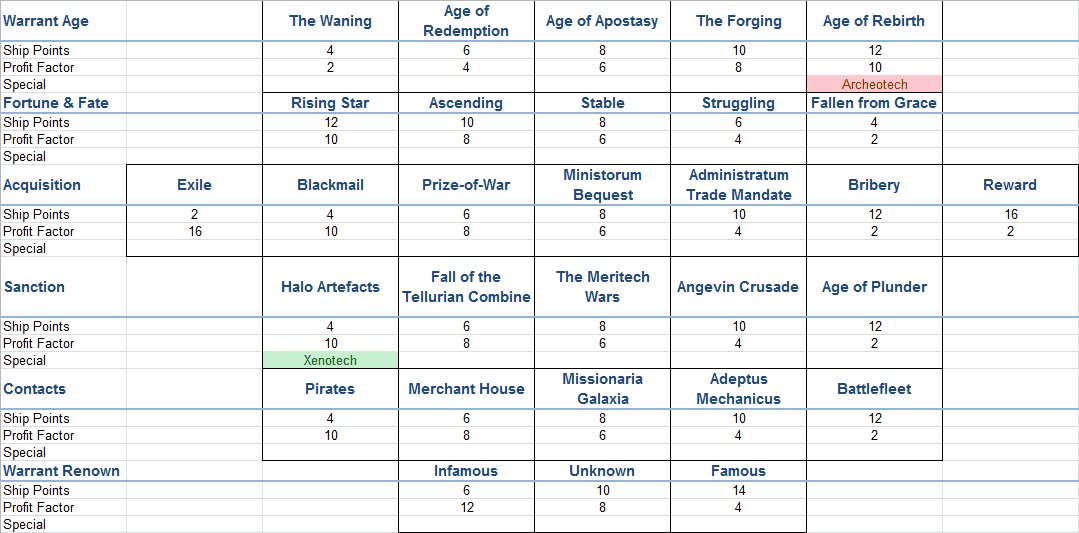The image size is (1079, 533).
Task: Select the Infamous renown cell
Action: point(466,471)
